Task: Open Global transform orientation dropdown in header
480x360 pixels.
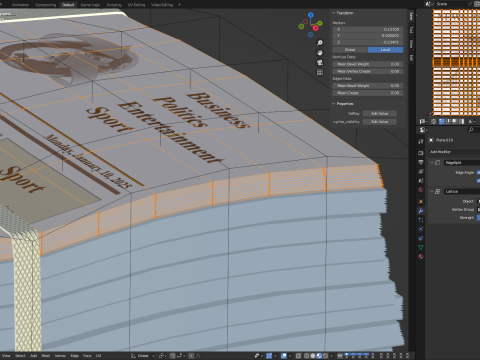Action: pos(143,356)
